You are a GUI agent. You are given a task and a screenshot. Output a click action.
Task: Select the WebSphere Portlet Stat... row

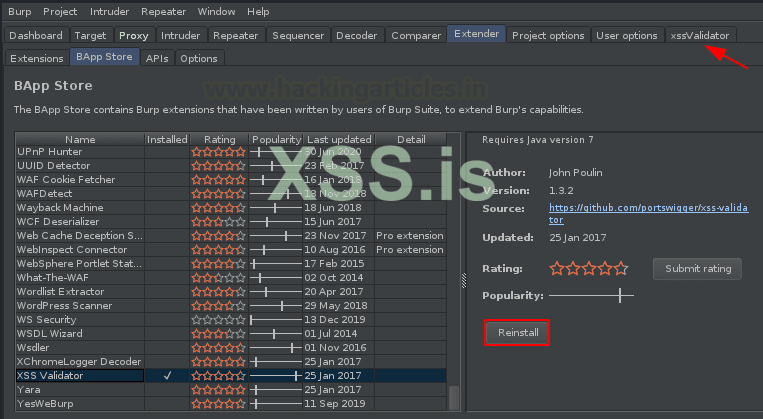tap(231, 264)
